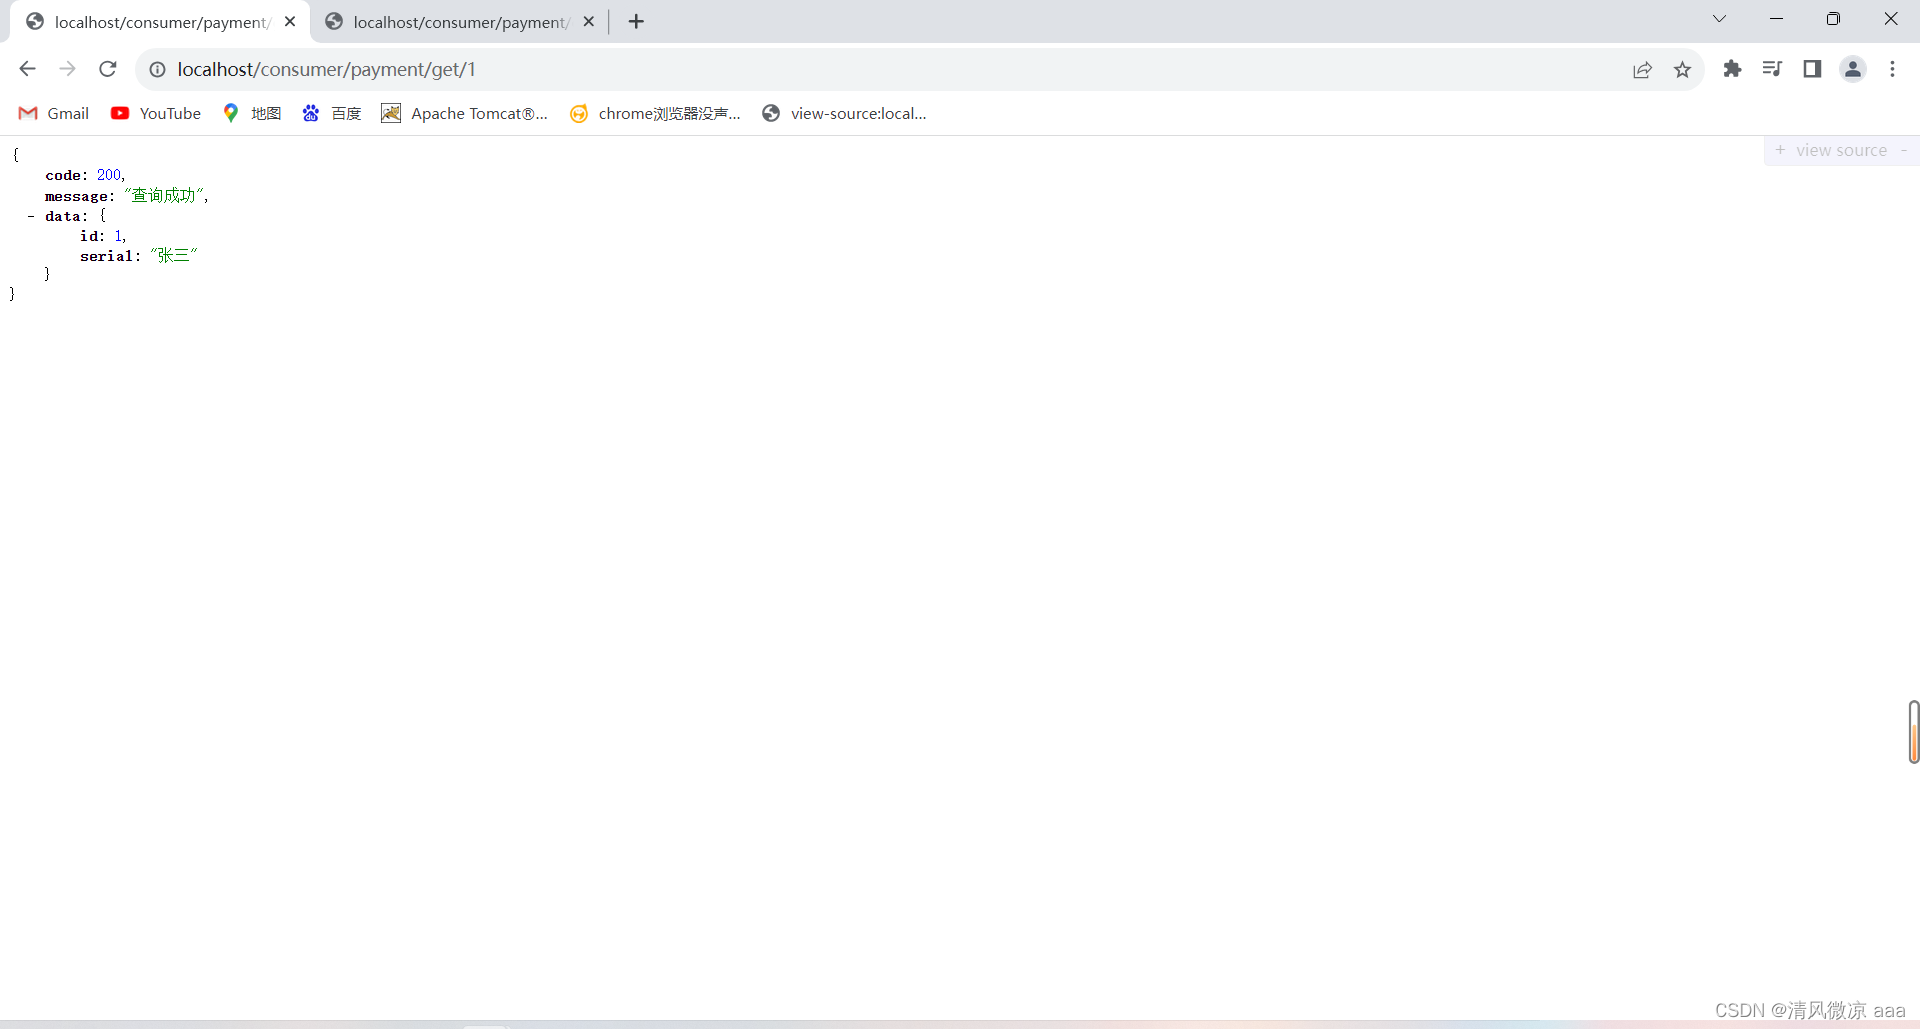The width and height of the screenshot is (1920, 1029).
Task: Share this page icon
Action: (1642, 70)
